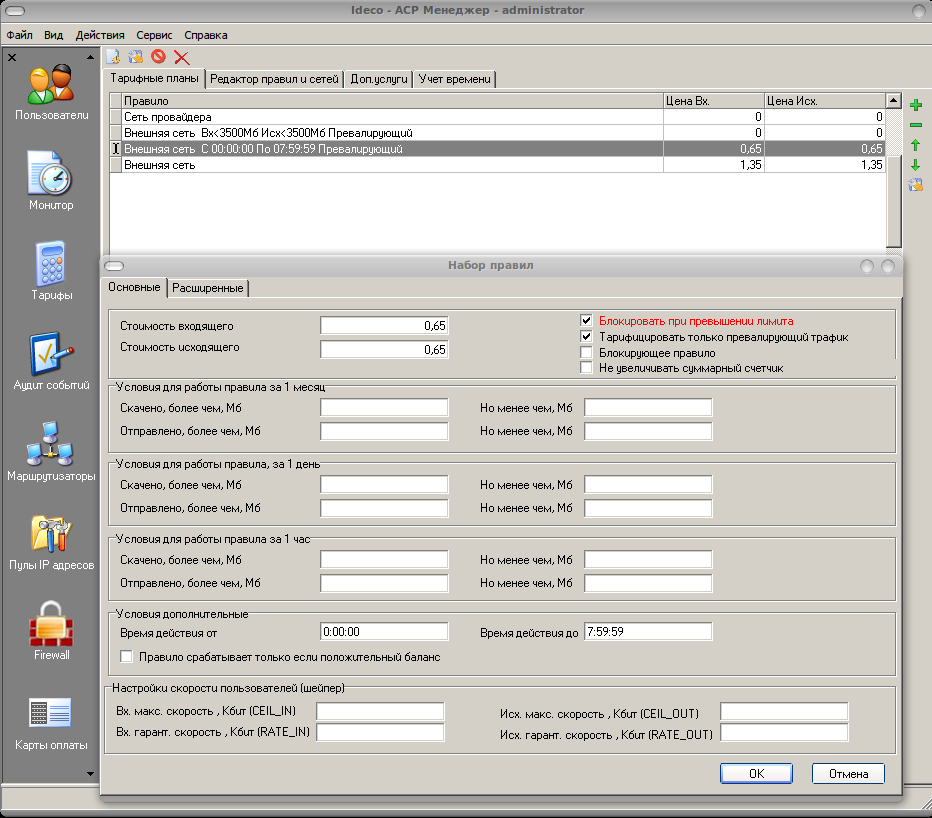Move rule down with green down arrow
This screenshot has height=818, width=932.
[915, 165]
